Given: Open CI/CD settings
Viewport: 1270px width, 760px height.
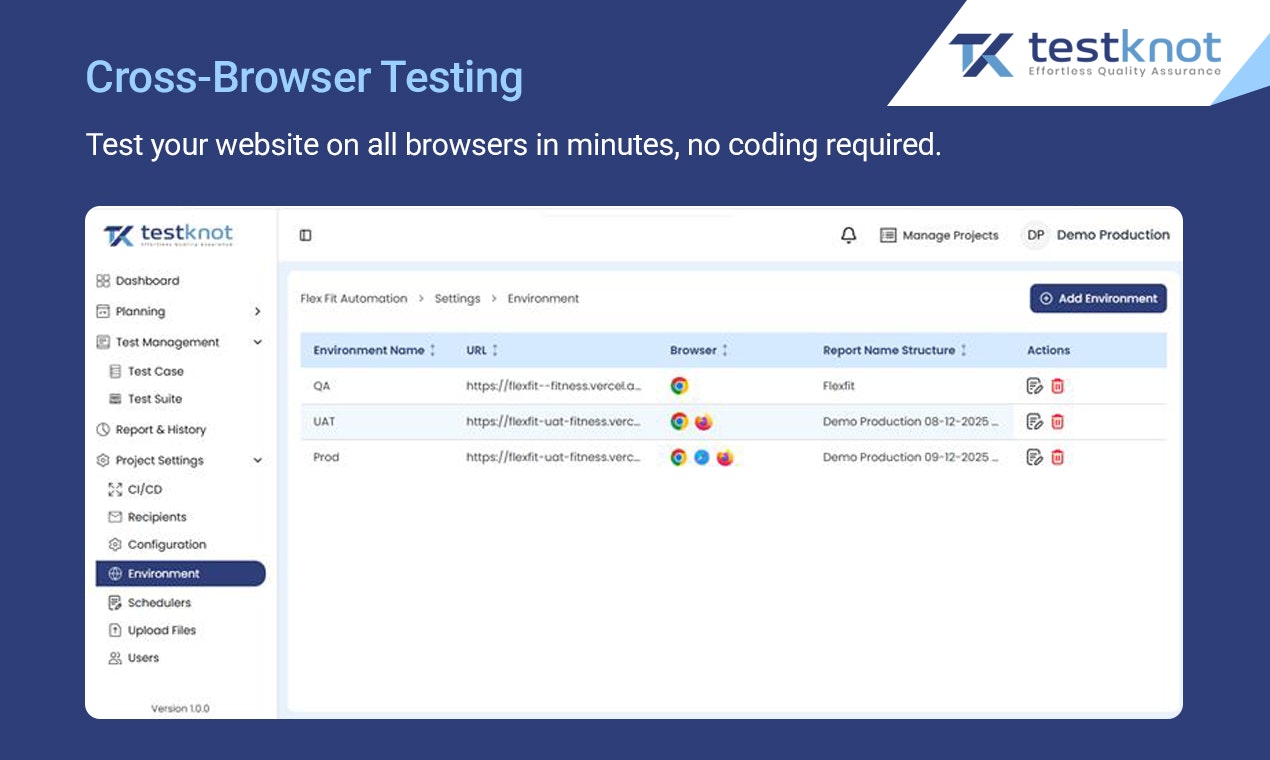Looking at the screenshot, I should click(x=135, y=489).
